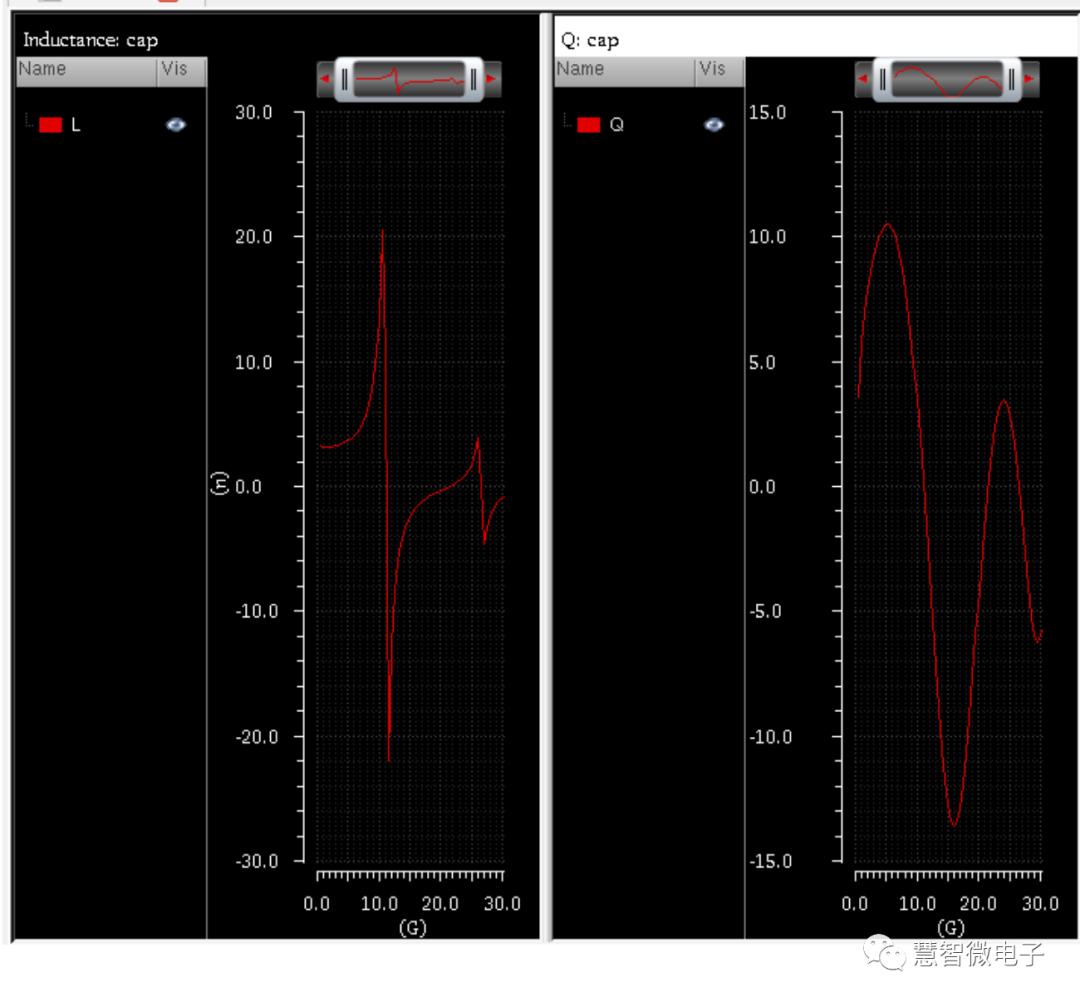Click the positive peak of the L curve near 10 G

383,232
